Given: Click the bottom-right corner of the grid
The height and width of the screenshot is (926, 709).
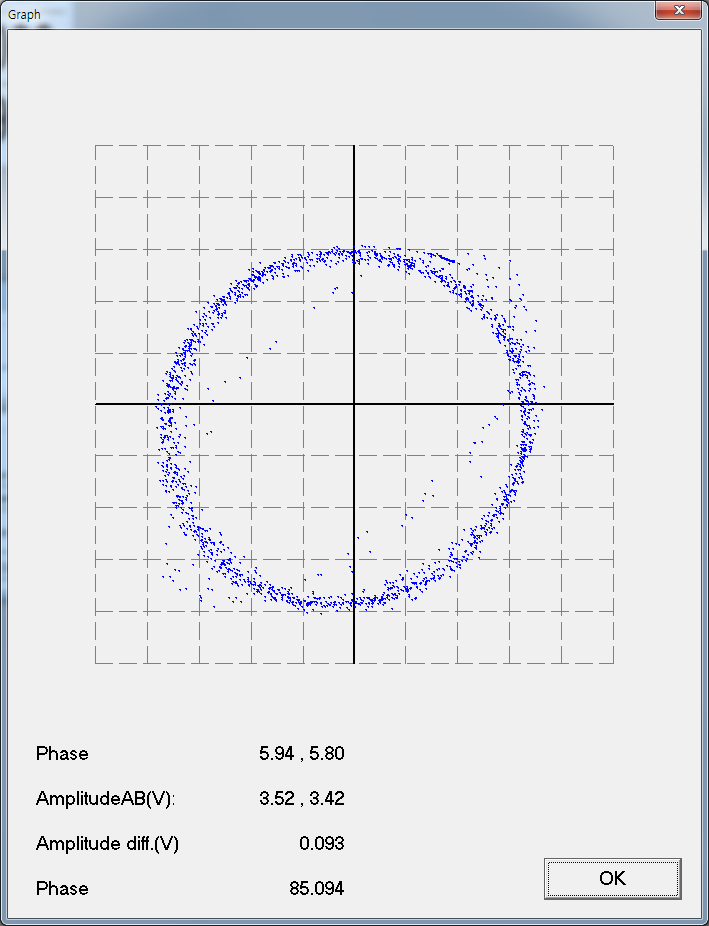Looking at the screenshot, I should click(x=612, y=662).
